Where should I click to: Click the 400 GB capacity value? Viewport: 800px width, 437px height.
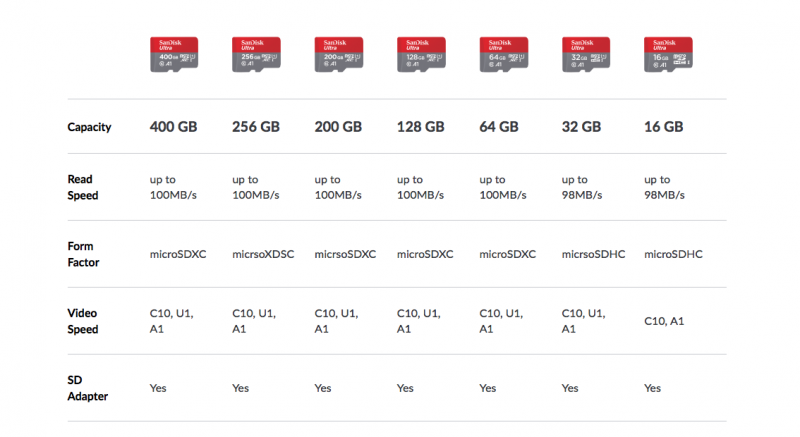click(x=173, y=126)
